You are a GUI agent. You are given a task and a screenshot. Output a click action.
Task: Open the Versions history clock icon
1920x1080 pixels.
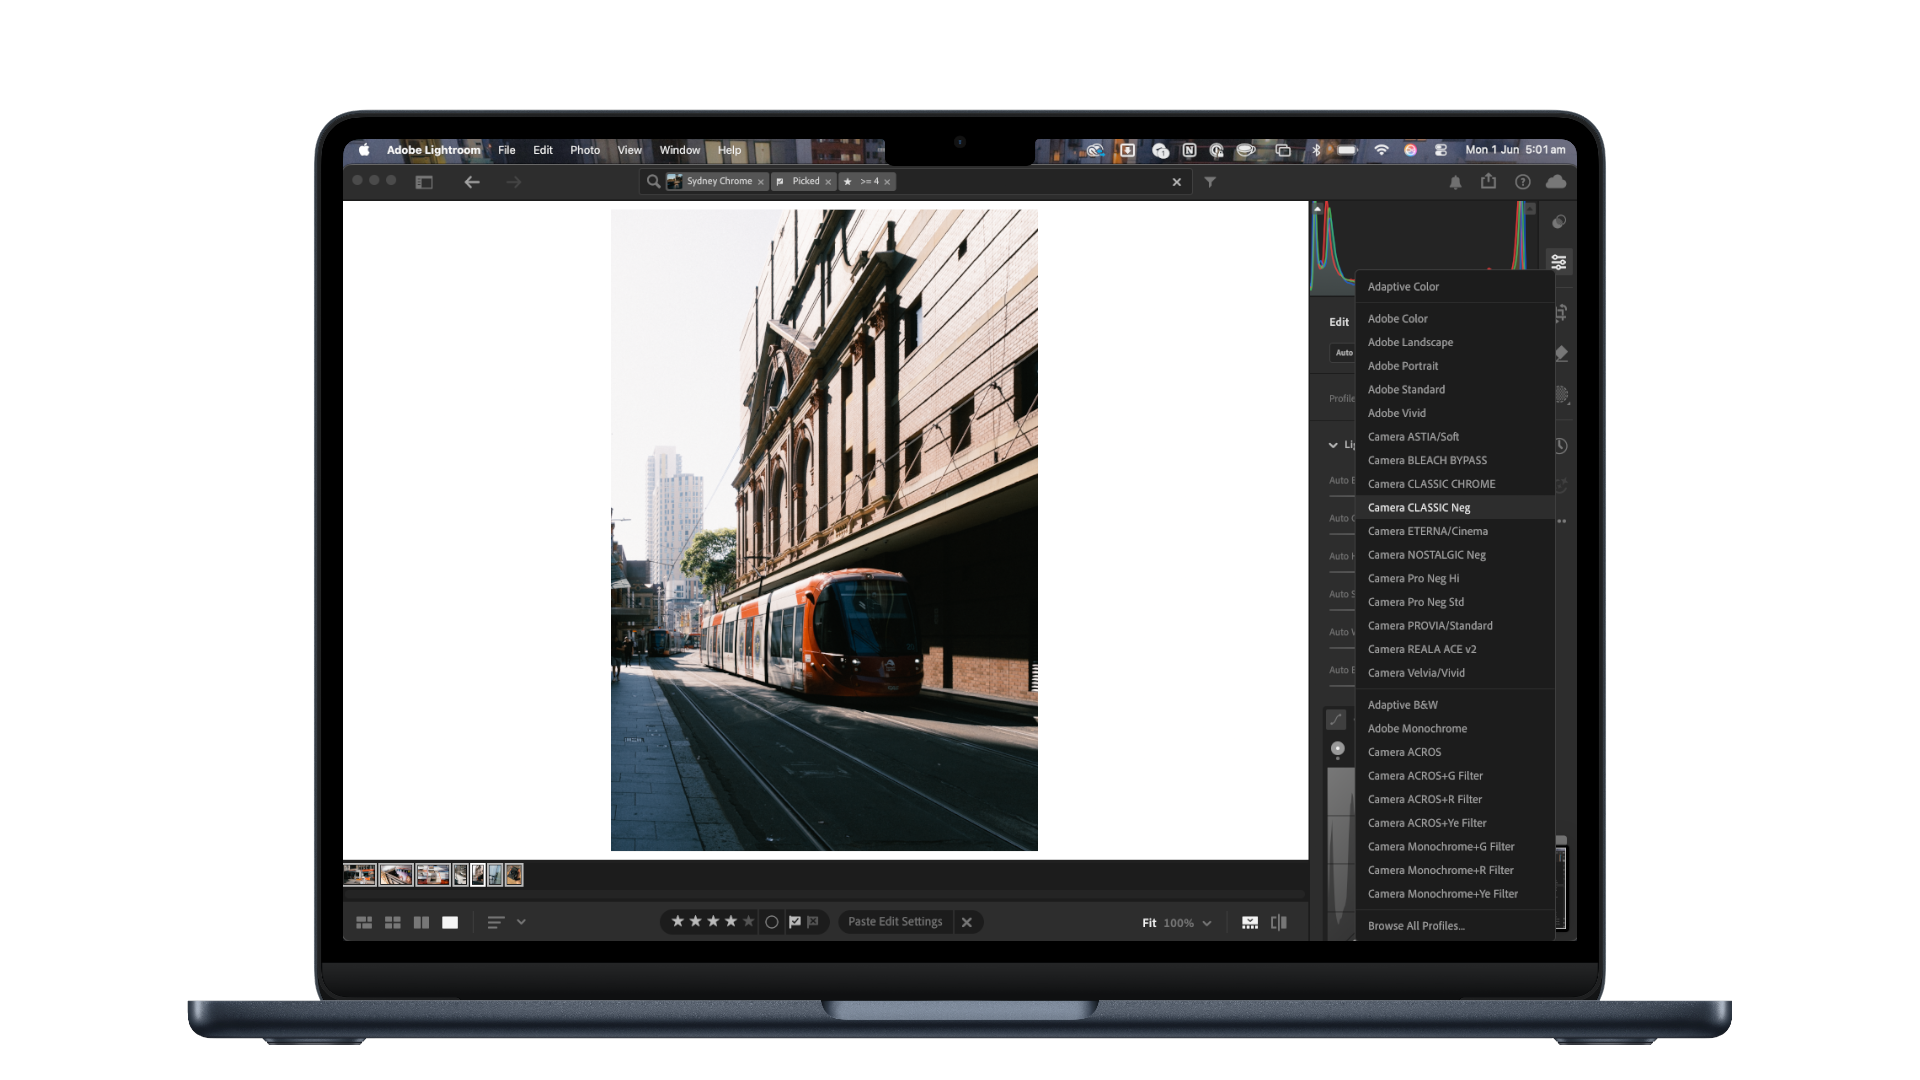click(x=1561, y=446)
